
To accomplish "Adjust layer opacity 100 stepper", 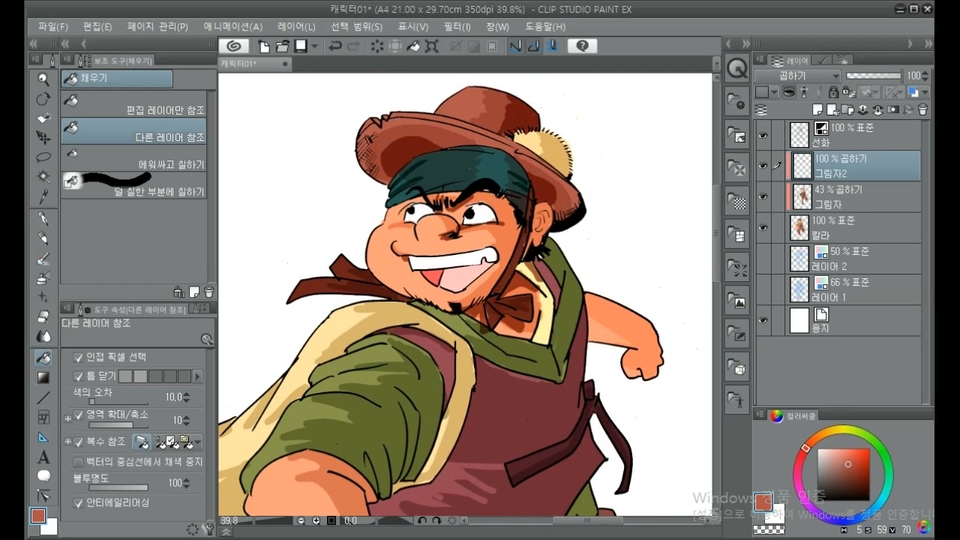I will point(925,76).
